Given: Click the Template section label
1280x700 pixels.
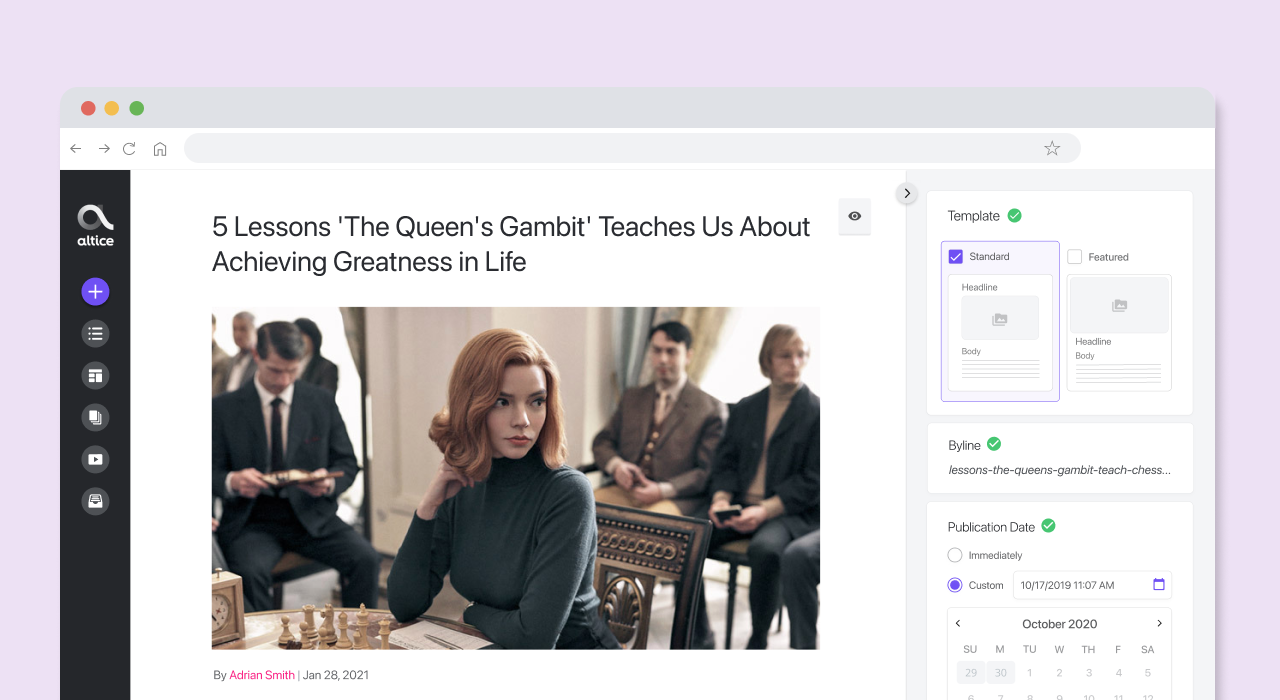Looking at the screenshot, I should (x=974, y=216).
